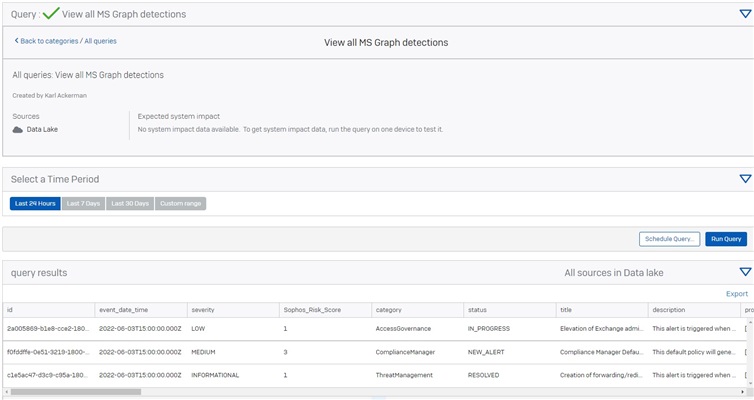Export the query results
Viewport: 754px width, 400px height.
click(x=737, y=294)
